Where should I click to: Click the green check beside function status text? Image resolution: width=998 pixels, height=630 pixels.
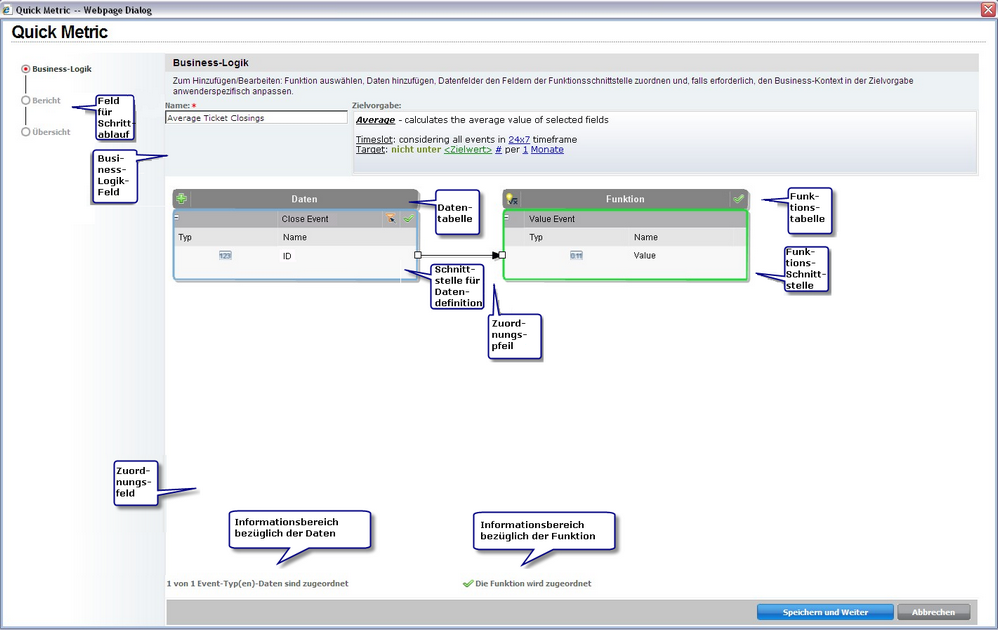(468, 583)
